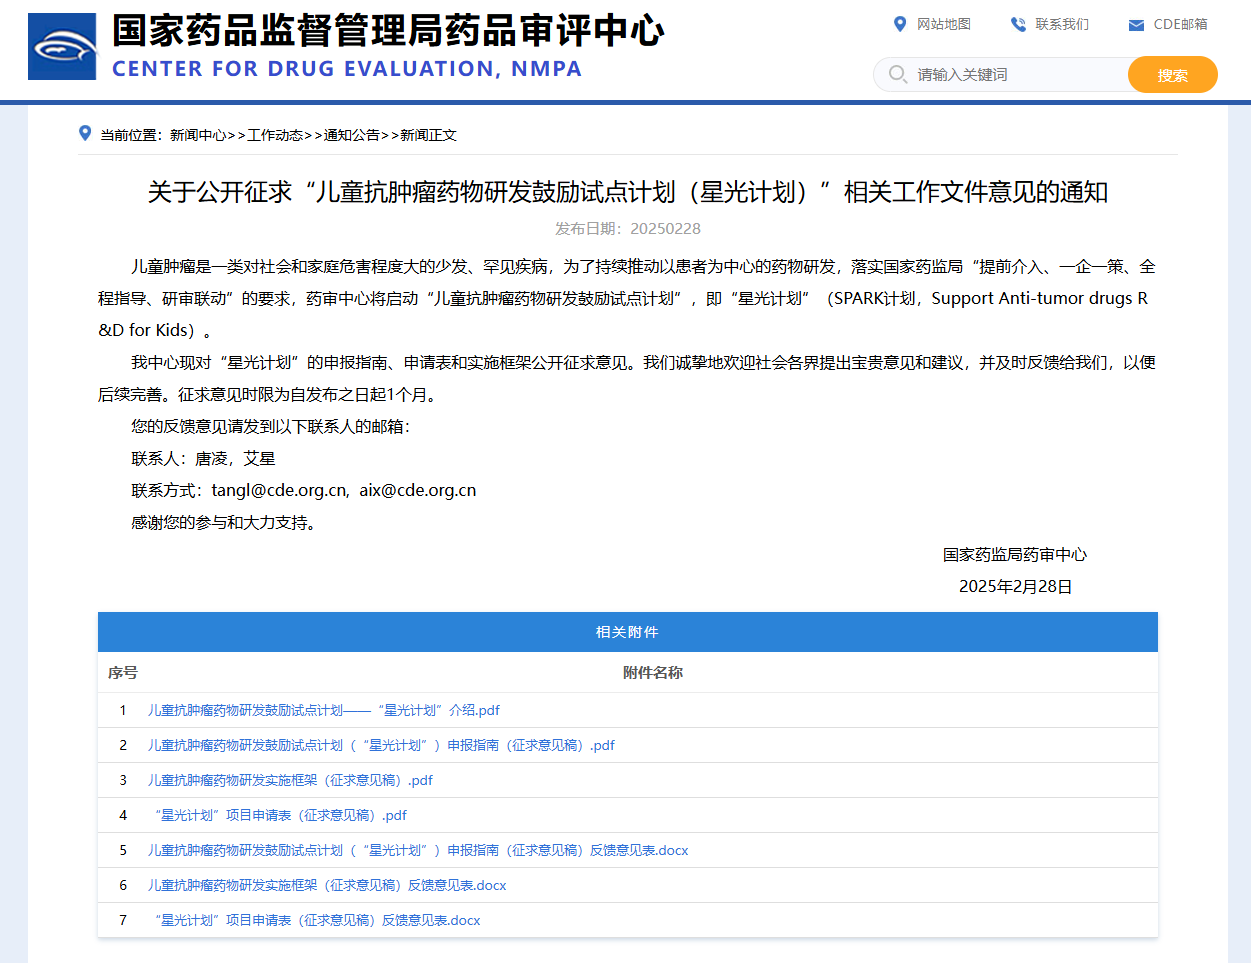Open attachment 1 “星光计划”介绍.pdf
This screenshot has width=1251, height=963.
tap(324, 710)
